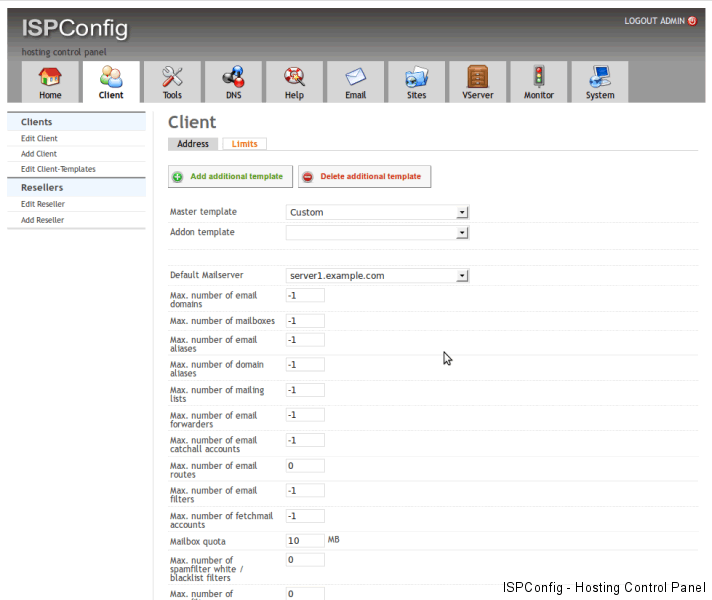Screen dimensions: 712x600
Task: Open the Sites module icon
Action: coord(416,78)
